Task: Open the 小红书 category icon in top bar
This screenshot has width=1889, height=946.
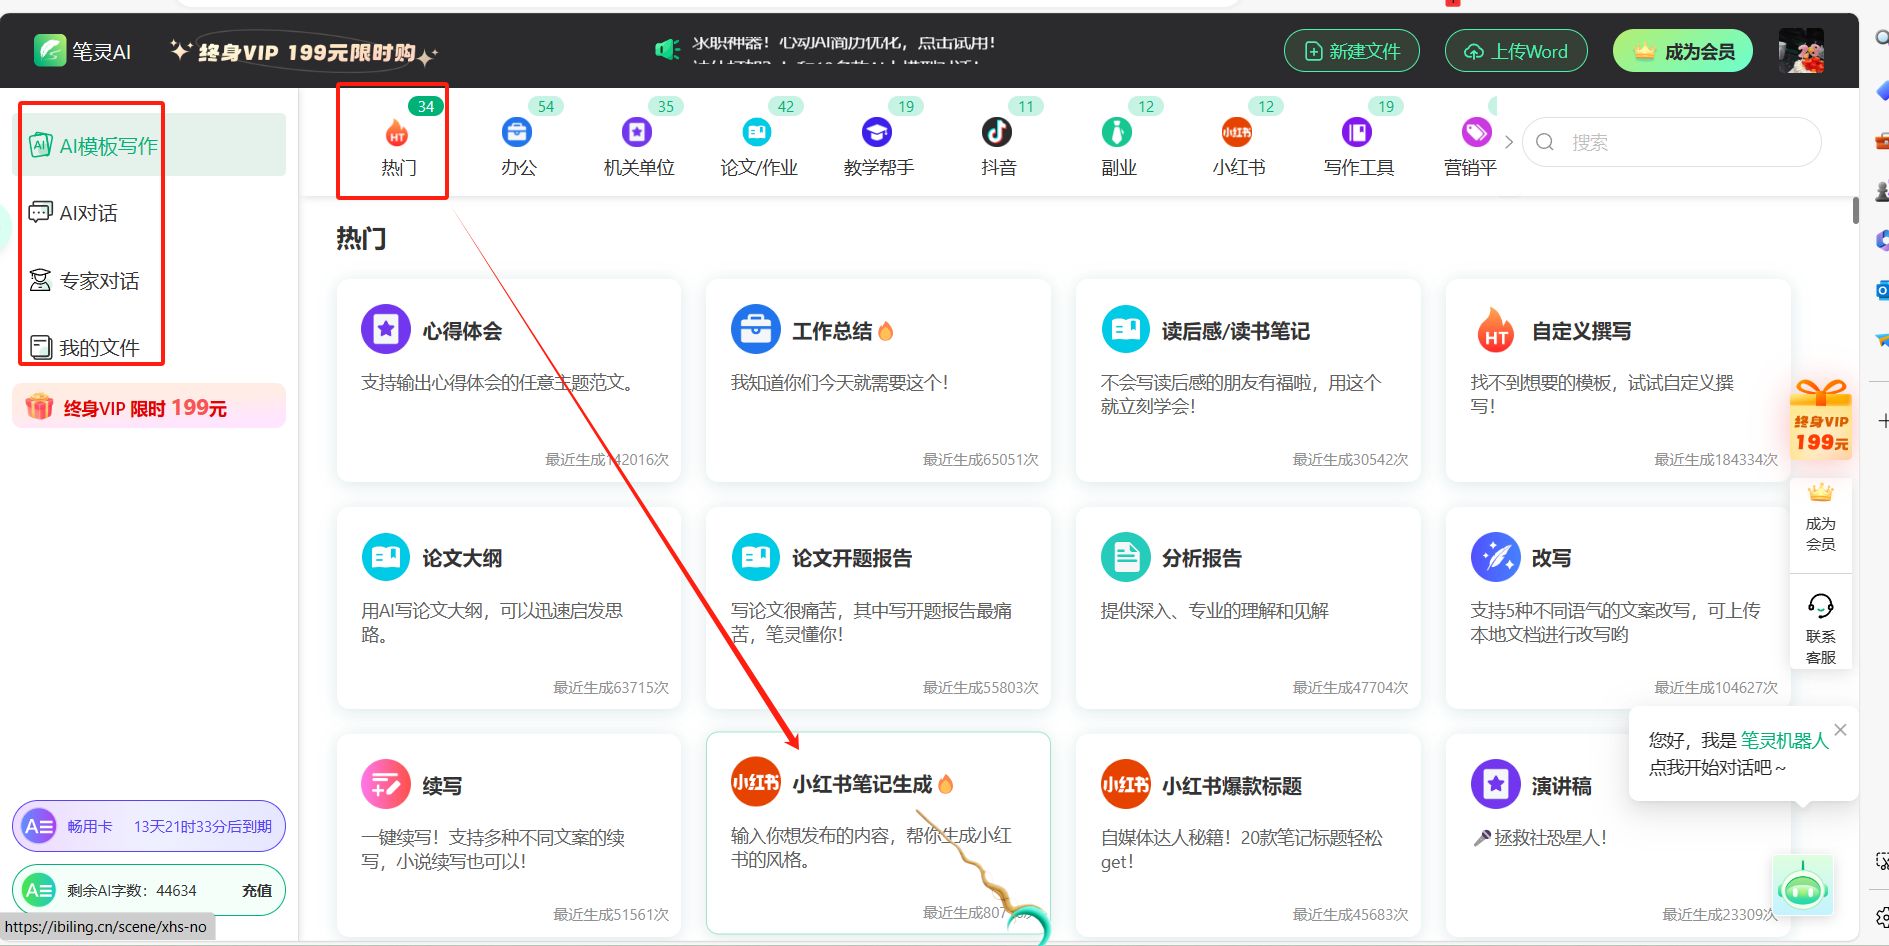Action: (x=1237, y=132)
